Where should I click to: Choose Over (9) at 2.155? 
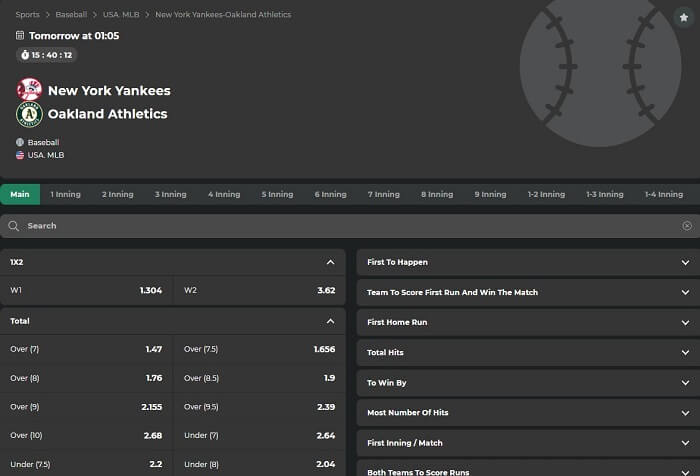86,407
